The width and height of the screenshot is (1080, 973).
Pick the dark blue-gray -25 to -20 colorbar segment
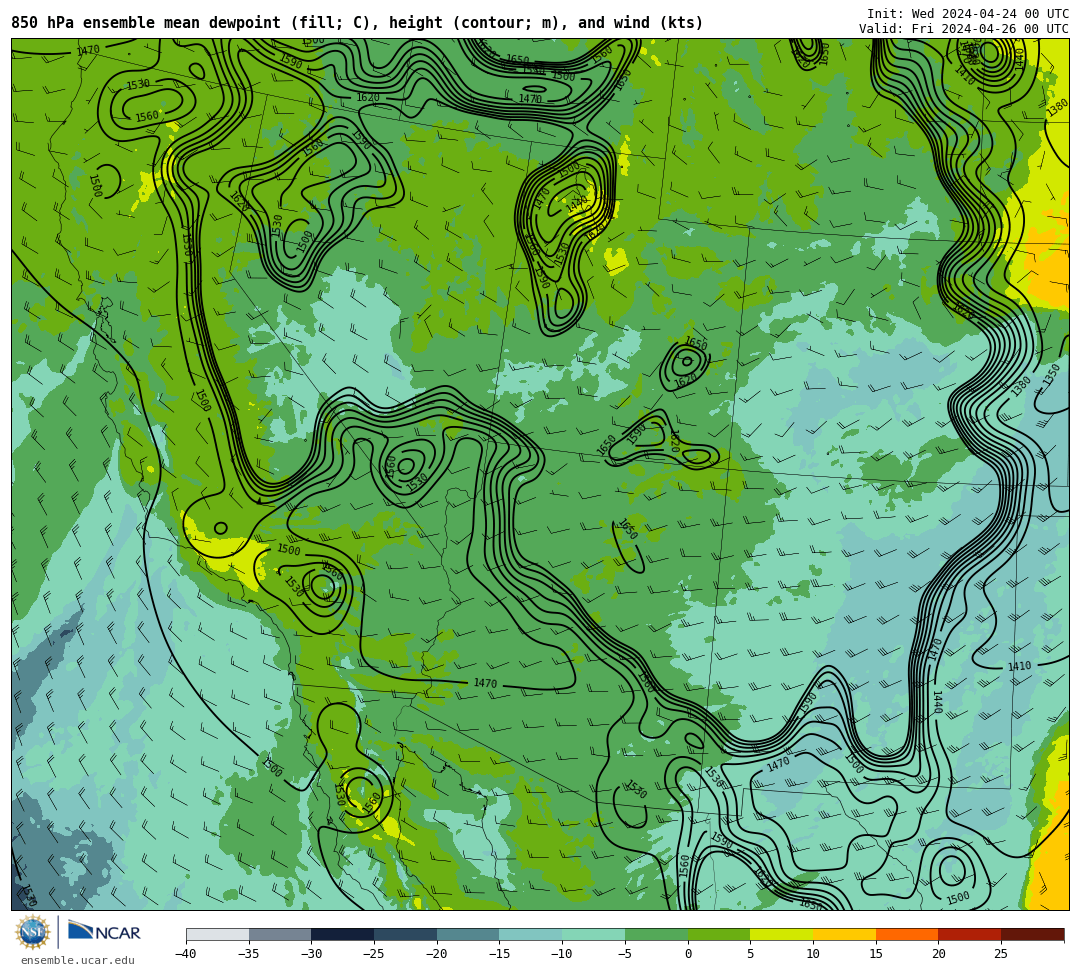tap(405, 934)
